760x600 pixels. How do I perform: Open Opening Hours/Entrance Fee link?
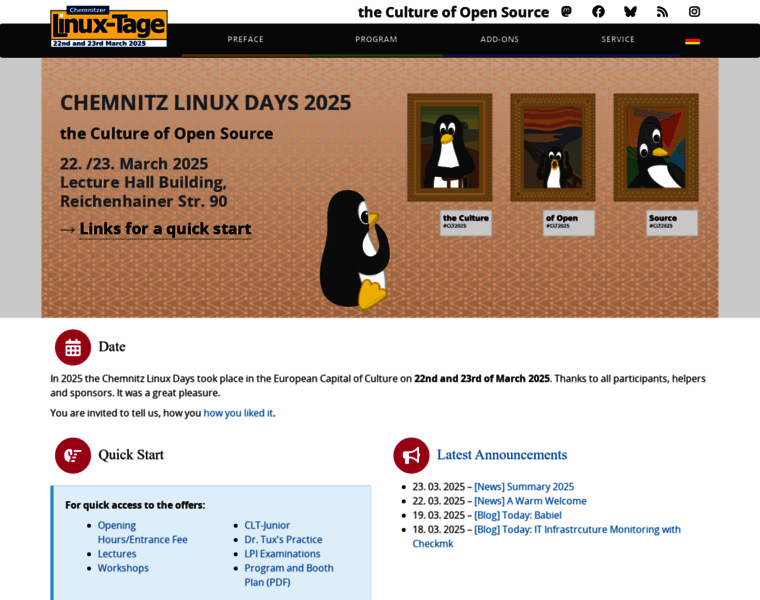click(x=142, y=532)
